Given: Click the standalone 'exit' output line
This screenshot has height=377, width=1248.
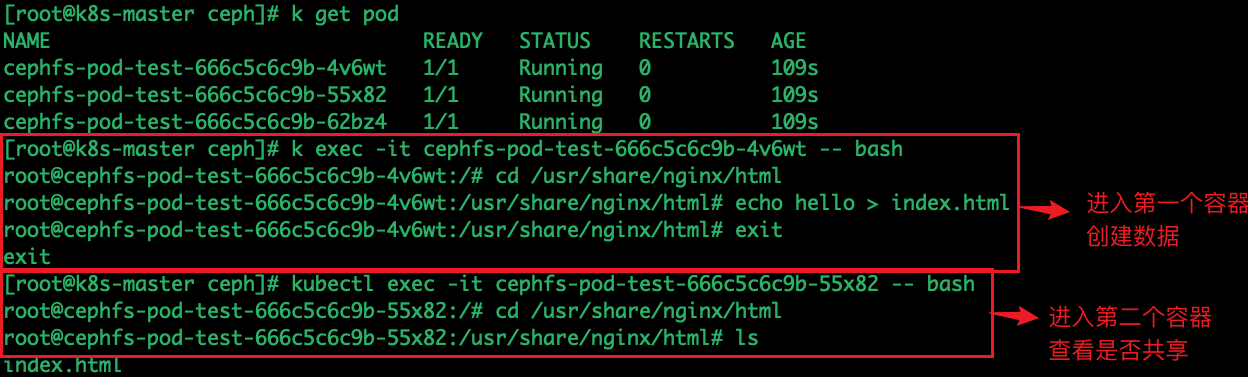Looking at the screenshot, I should click(27, 257).
